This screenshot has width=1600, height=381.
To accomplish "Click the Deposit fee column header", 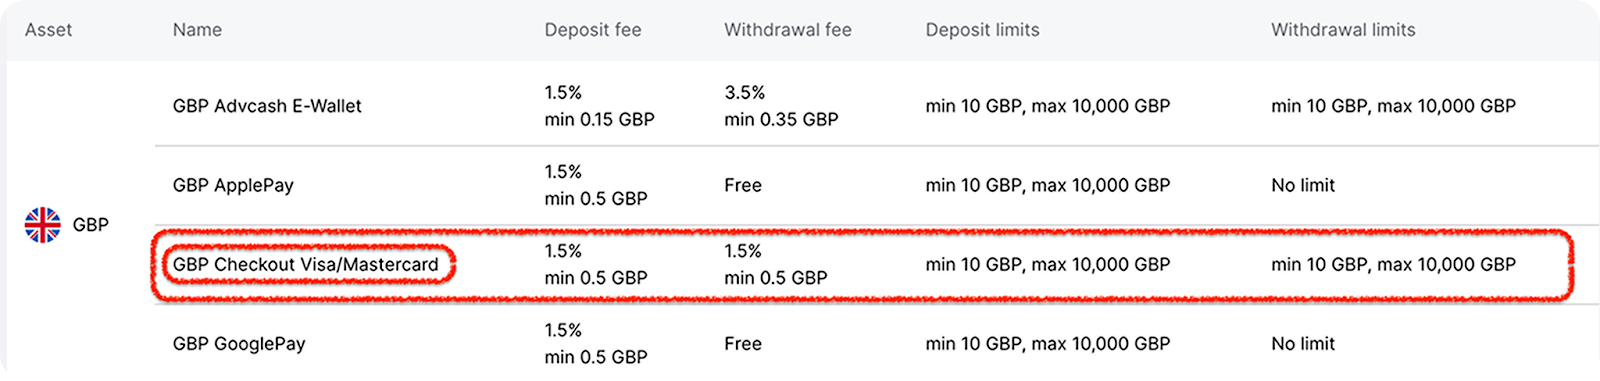I will point(593,30).
